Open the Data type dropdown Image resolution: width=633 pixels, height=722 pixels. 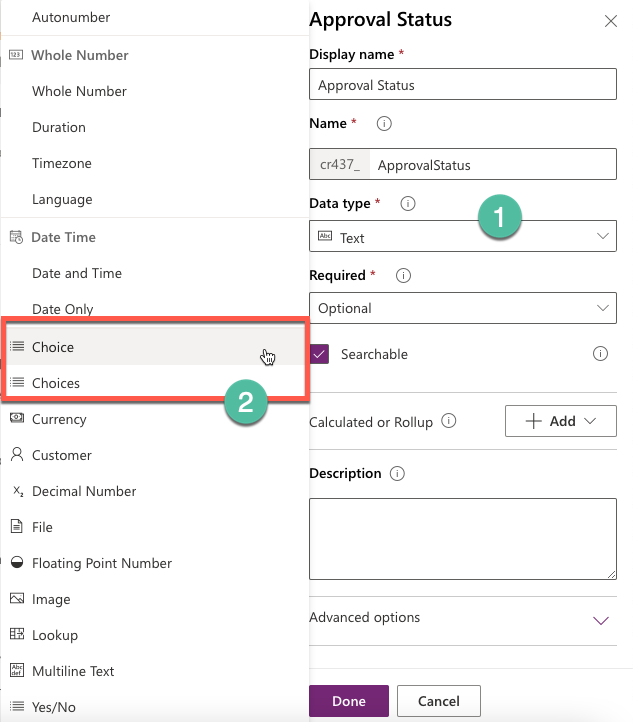(x=463, y=236)
